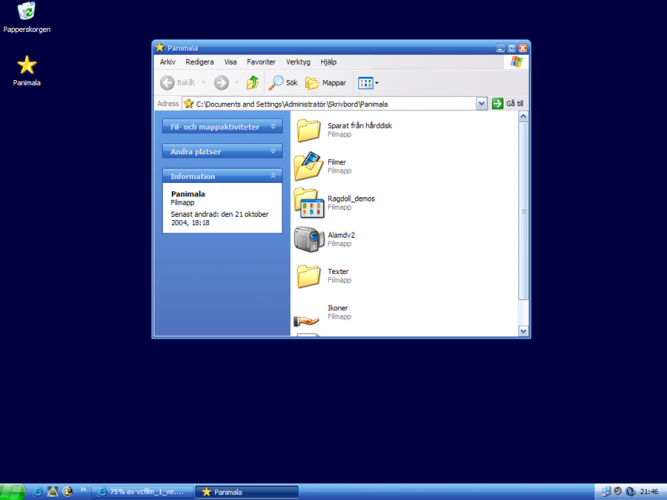Click the Mappar folders toolbar button
The width and height of the screenshot is (667, 500).
pyautogui.click(x=326, y=83)
